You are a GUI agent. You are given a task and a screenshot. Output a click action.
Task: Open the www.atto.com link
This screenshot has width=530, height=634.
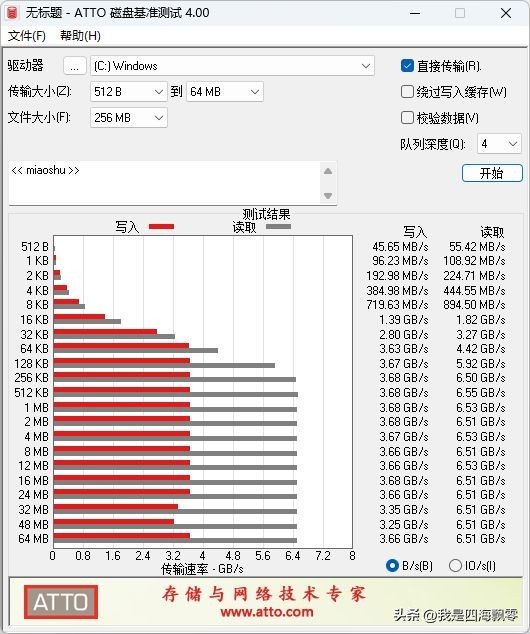[x=267, y=612]
